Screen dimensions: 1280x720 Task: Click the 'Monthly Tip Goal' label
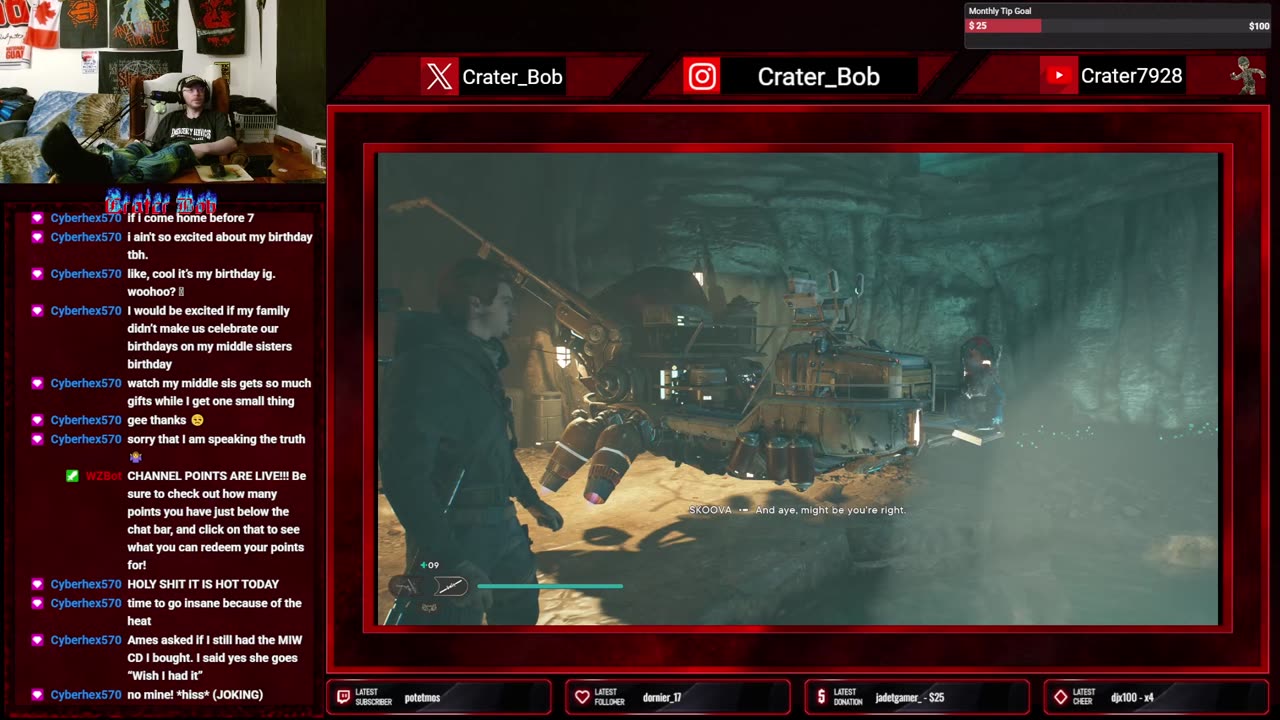1000,11
